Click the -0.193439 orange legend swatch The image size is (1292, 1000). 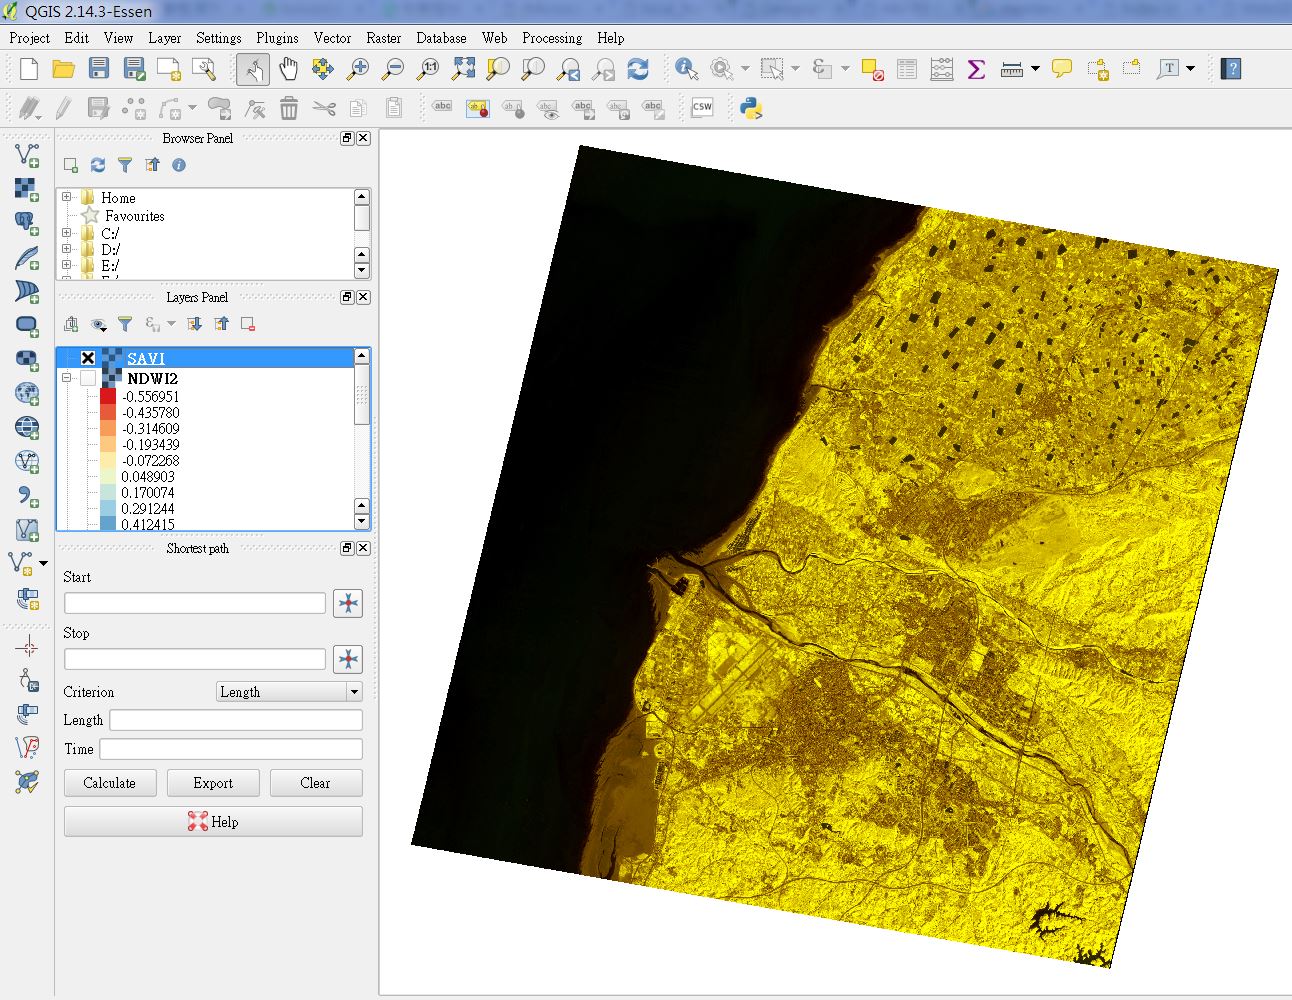(108, 444)
